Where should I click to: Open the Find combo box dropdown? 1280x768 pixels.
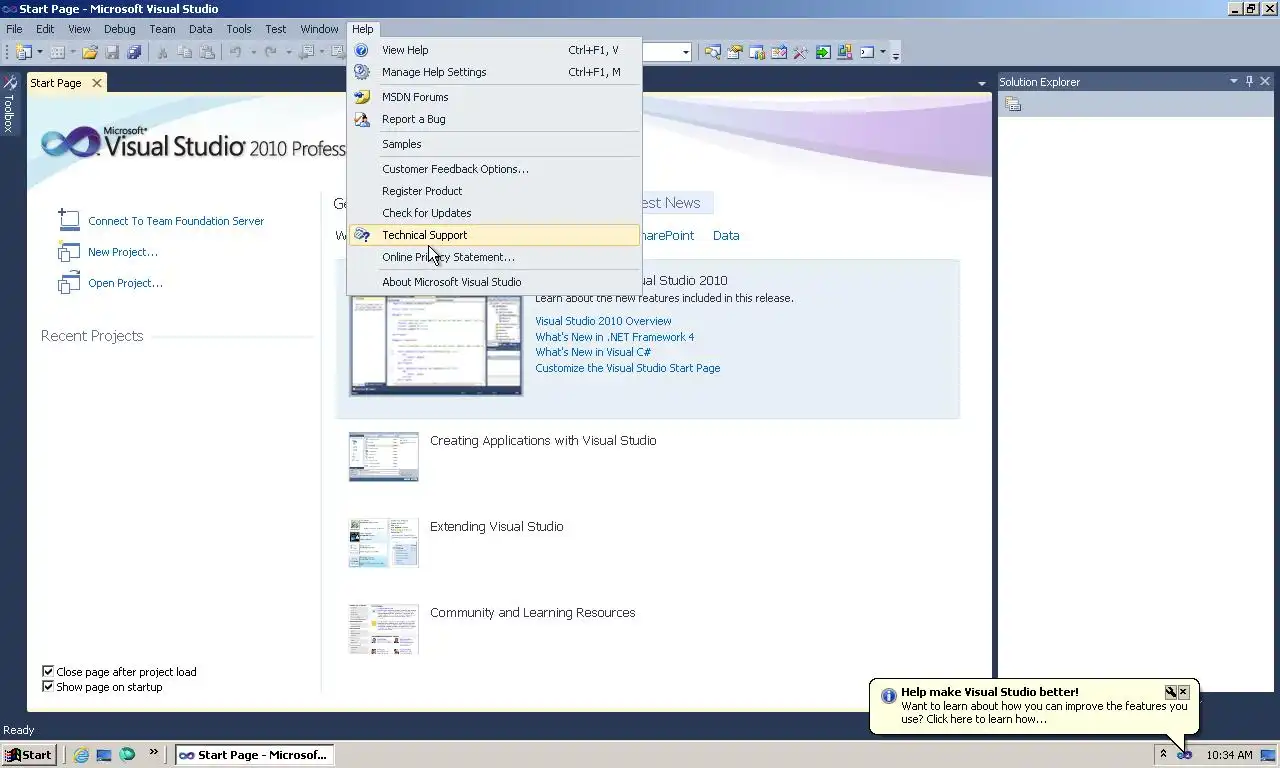point(685,52)
